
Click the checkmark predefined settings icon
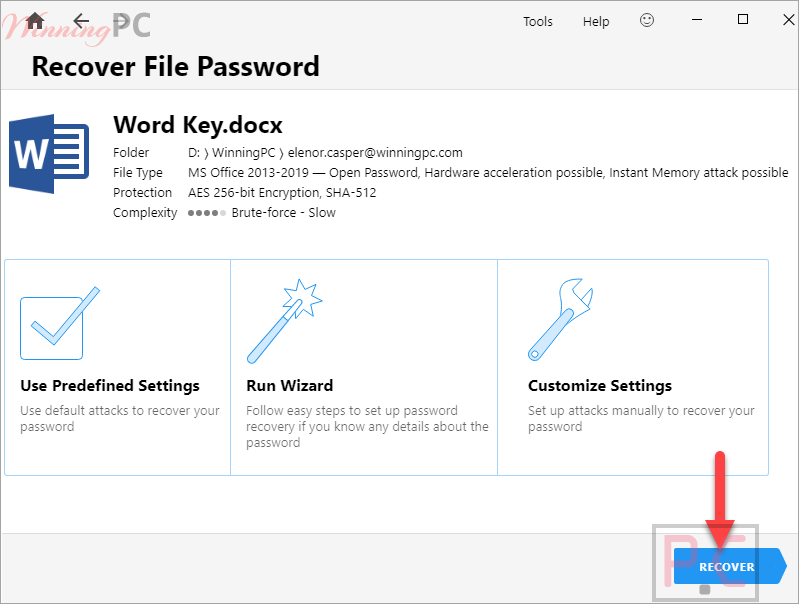(60, 324)
